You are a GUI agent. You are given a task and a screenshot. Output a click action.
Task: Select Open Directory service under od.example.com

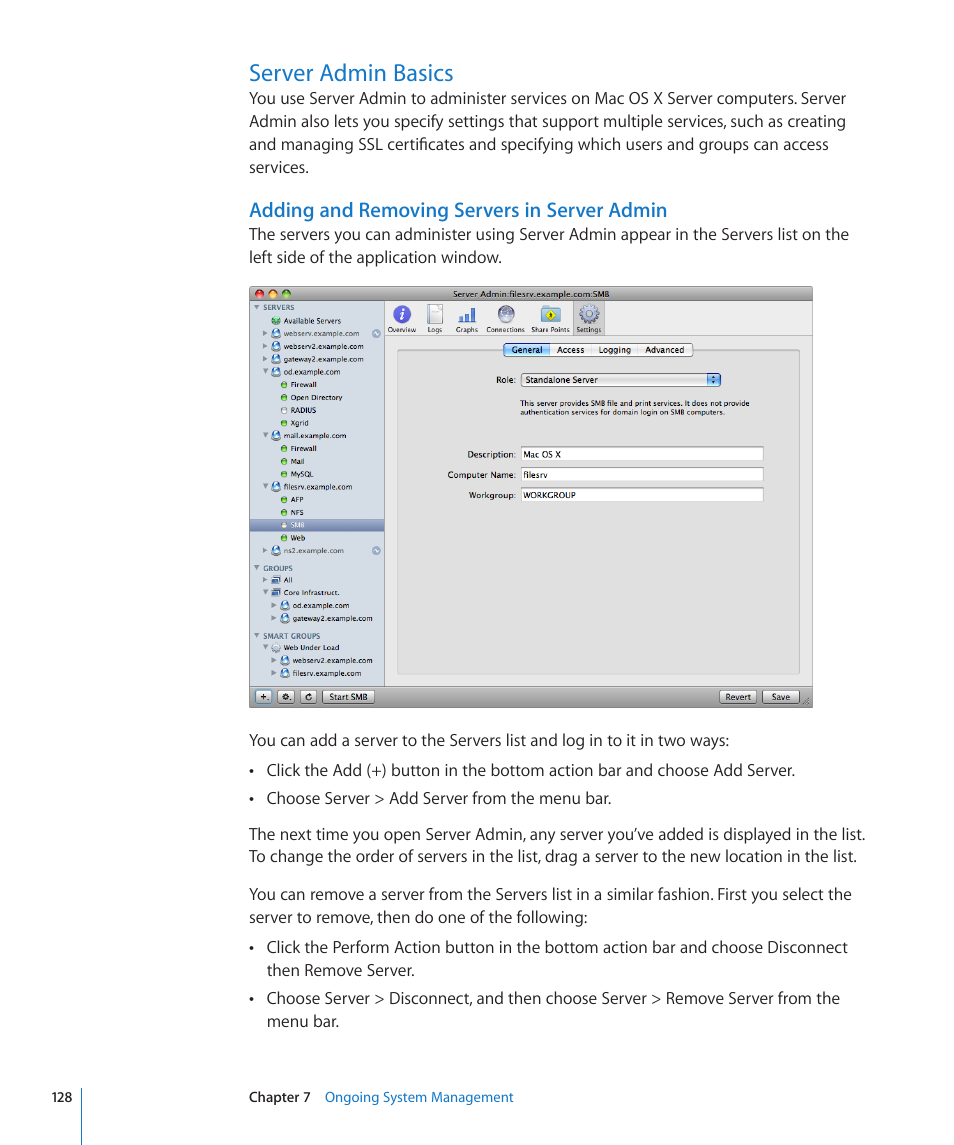pos(316,397)
